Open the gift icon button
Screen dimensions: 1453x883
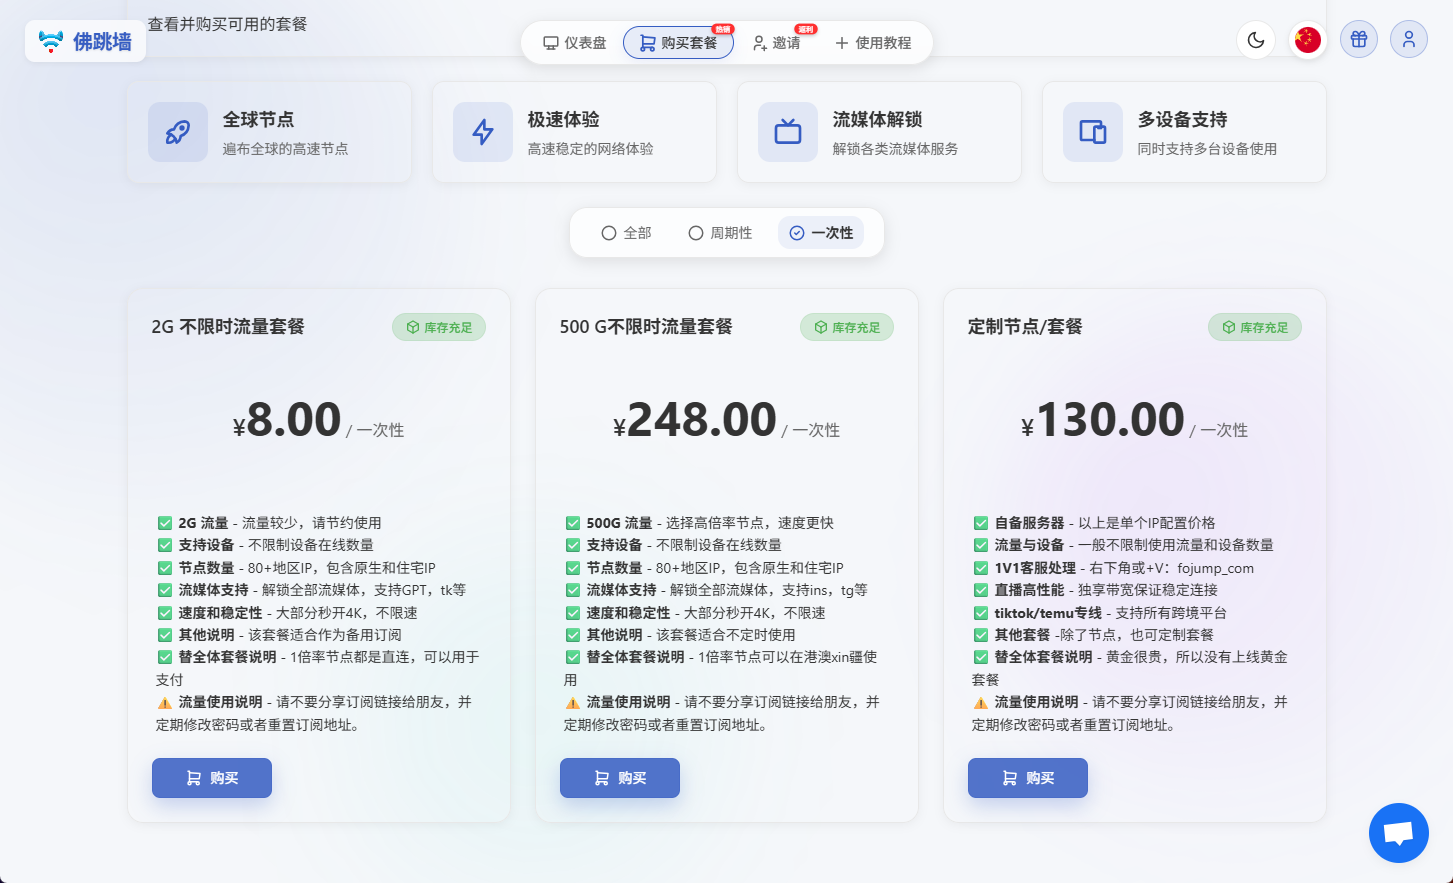[1358, 40]
